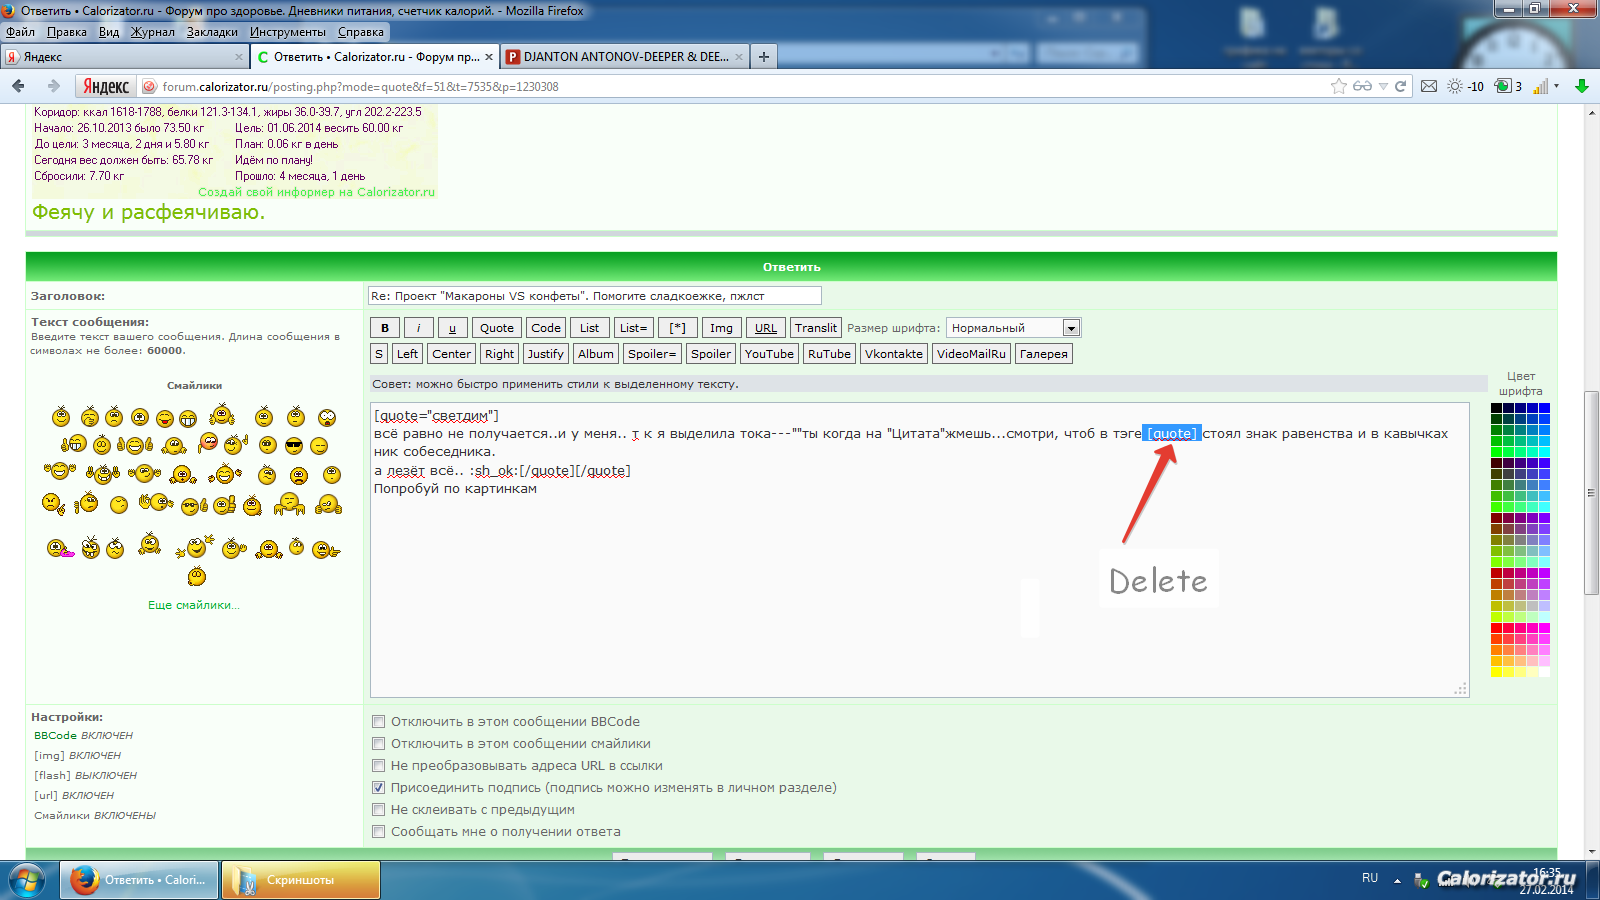Pick the black swatch in the font color palette
Viewport: 1600px width, 900px height.
point(1497,408)
